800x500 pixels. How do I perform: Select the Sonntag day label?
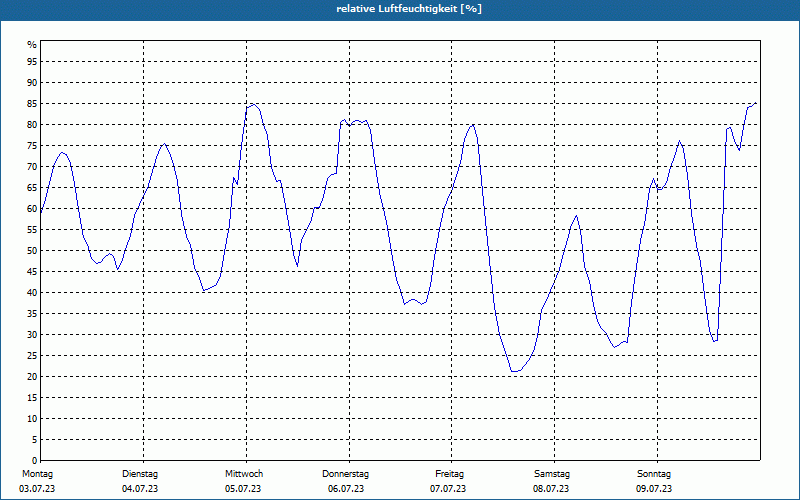pyautogui.click(x=654, y=474)
